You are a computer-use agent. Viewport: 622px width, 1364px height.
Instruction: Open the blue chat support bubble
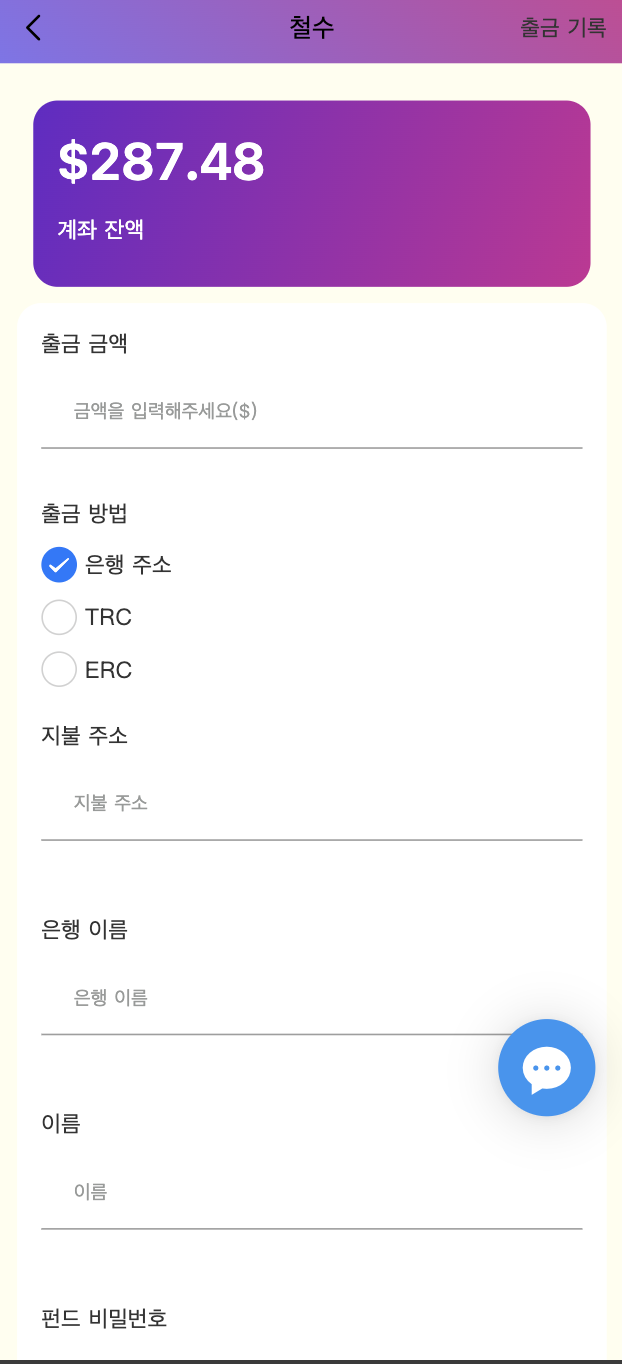click(546, 1067)
